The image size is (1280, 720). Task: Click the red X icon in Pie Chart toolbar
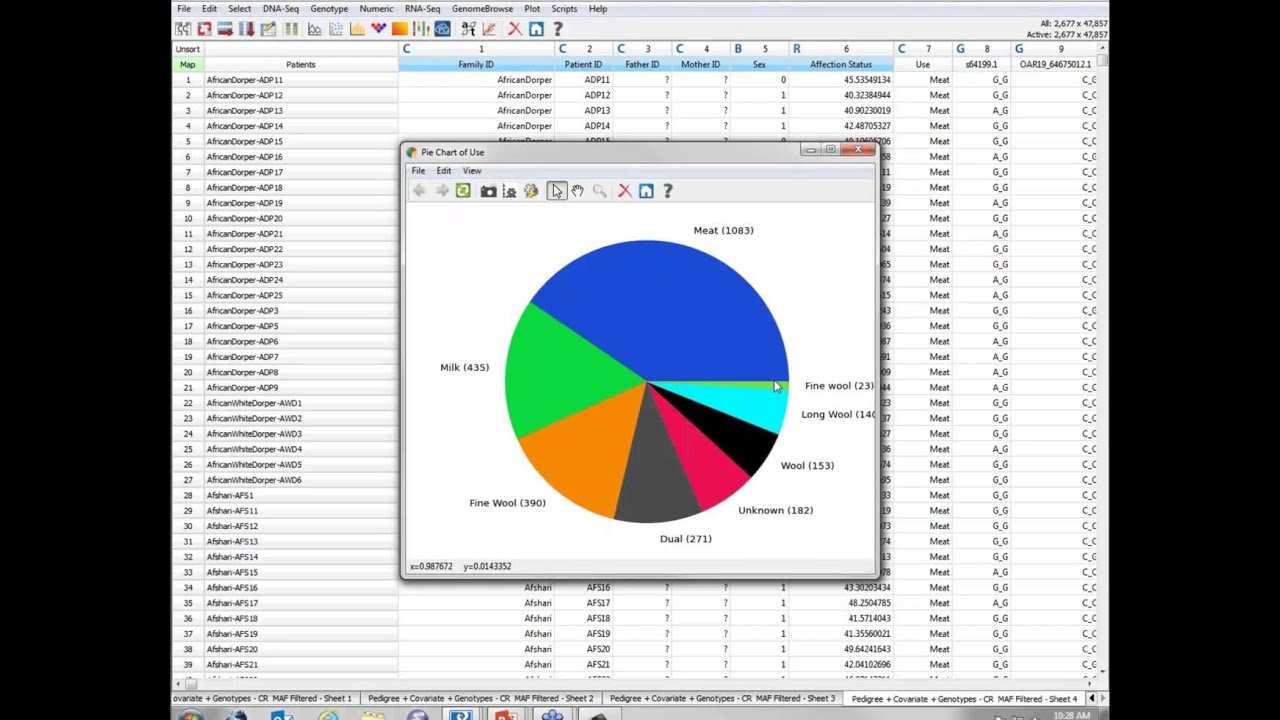tap(624, 191)
